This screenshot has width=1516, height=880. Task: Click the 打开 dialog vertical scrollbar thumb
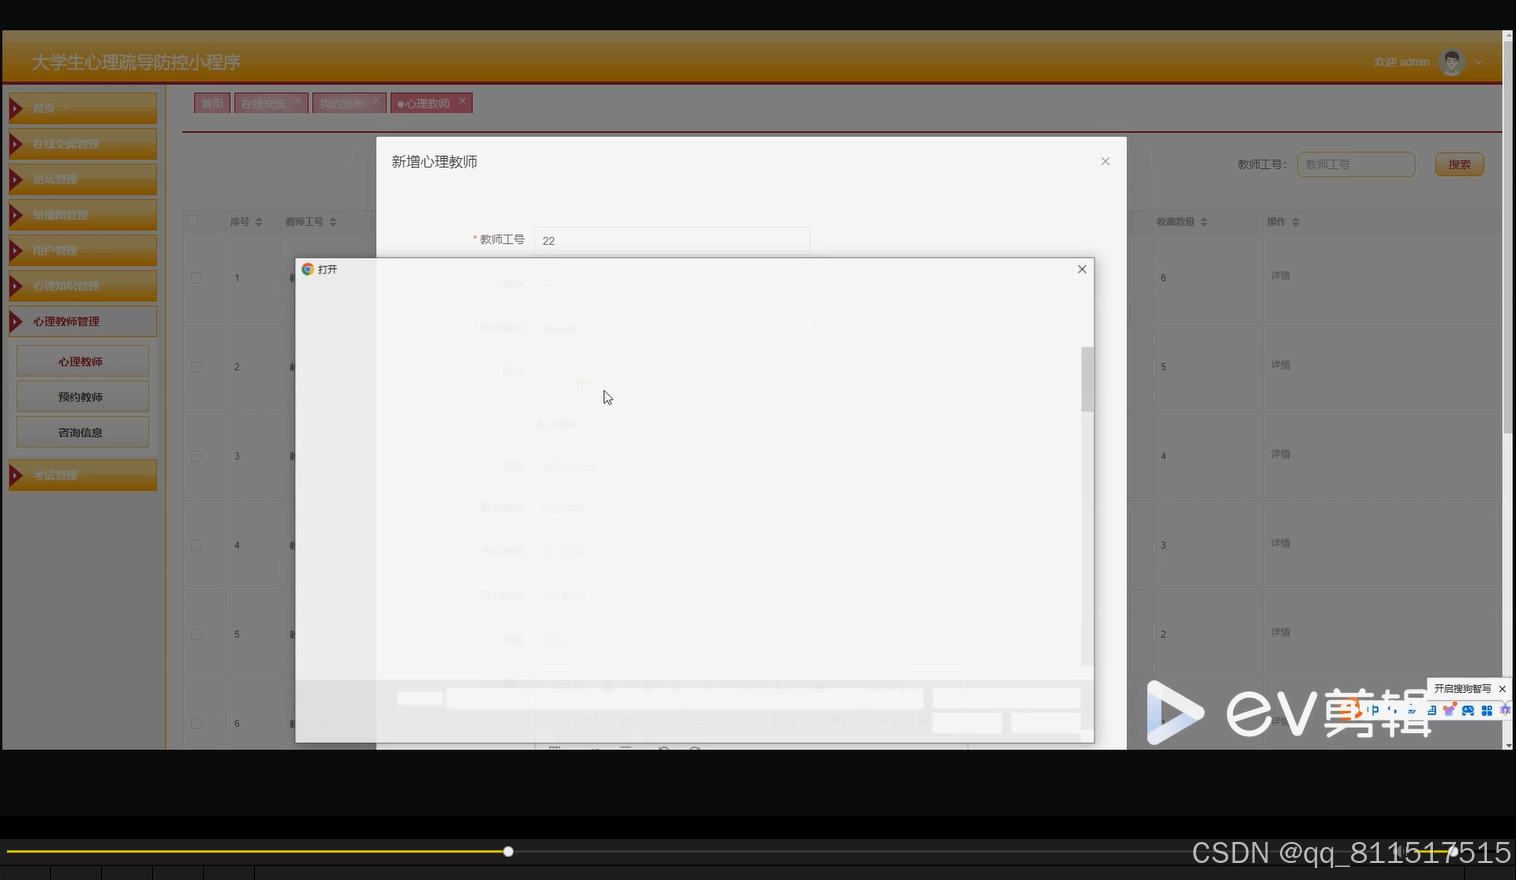click(x=1087, y=379)
